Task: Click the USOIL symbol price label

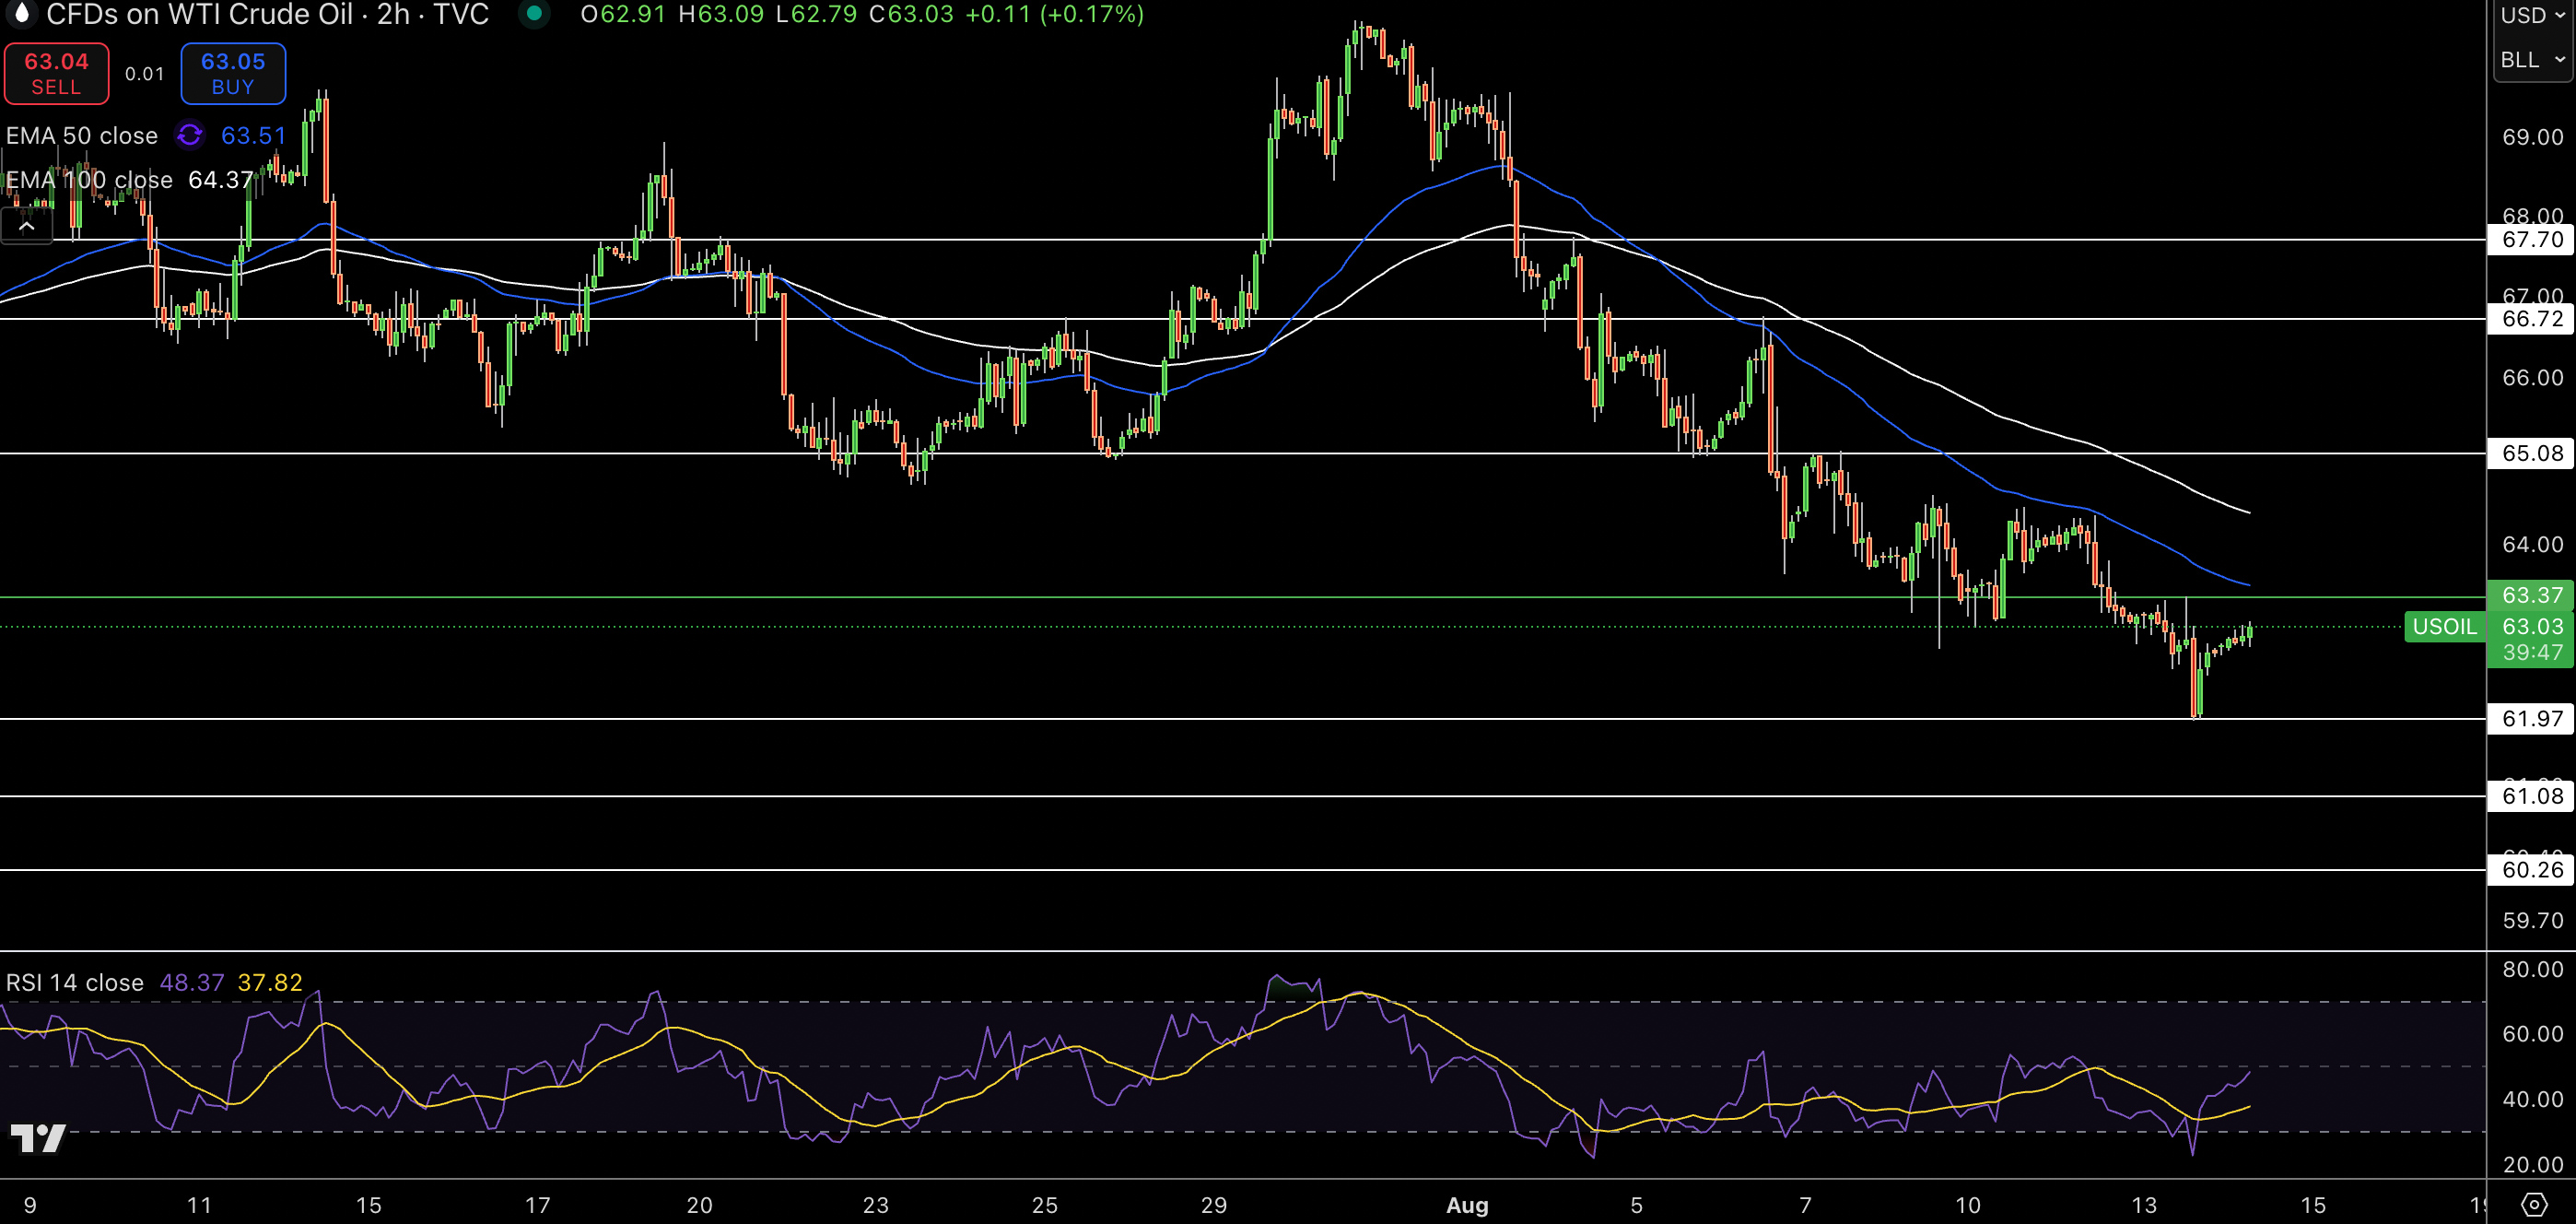Action: (2443, 627)
